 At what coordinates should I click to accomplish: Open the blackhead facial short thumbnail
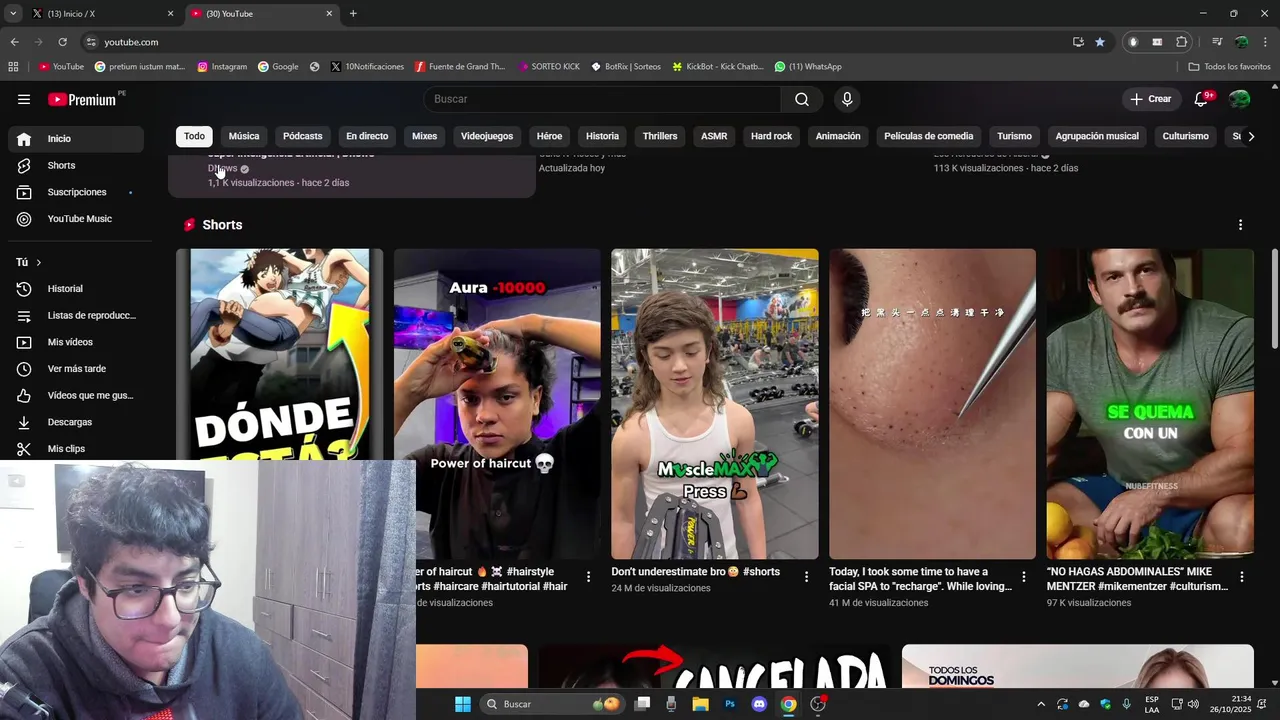[x=932, y=404]
